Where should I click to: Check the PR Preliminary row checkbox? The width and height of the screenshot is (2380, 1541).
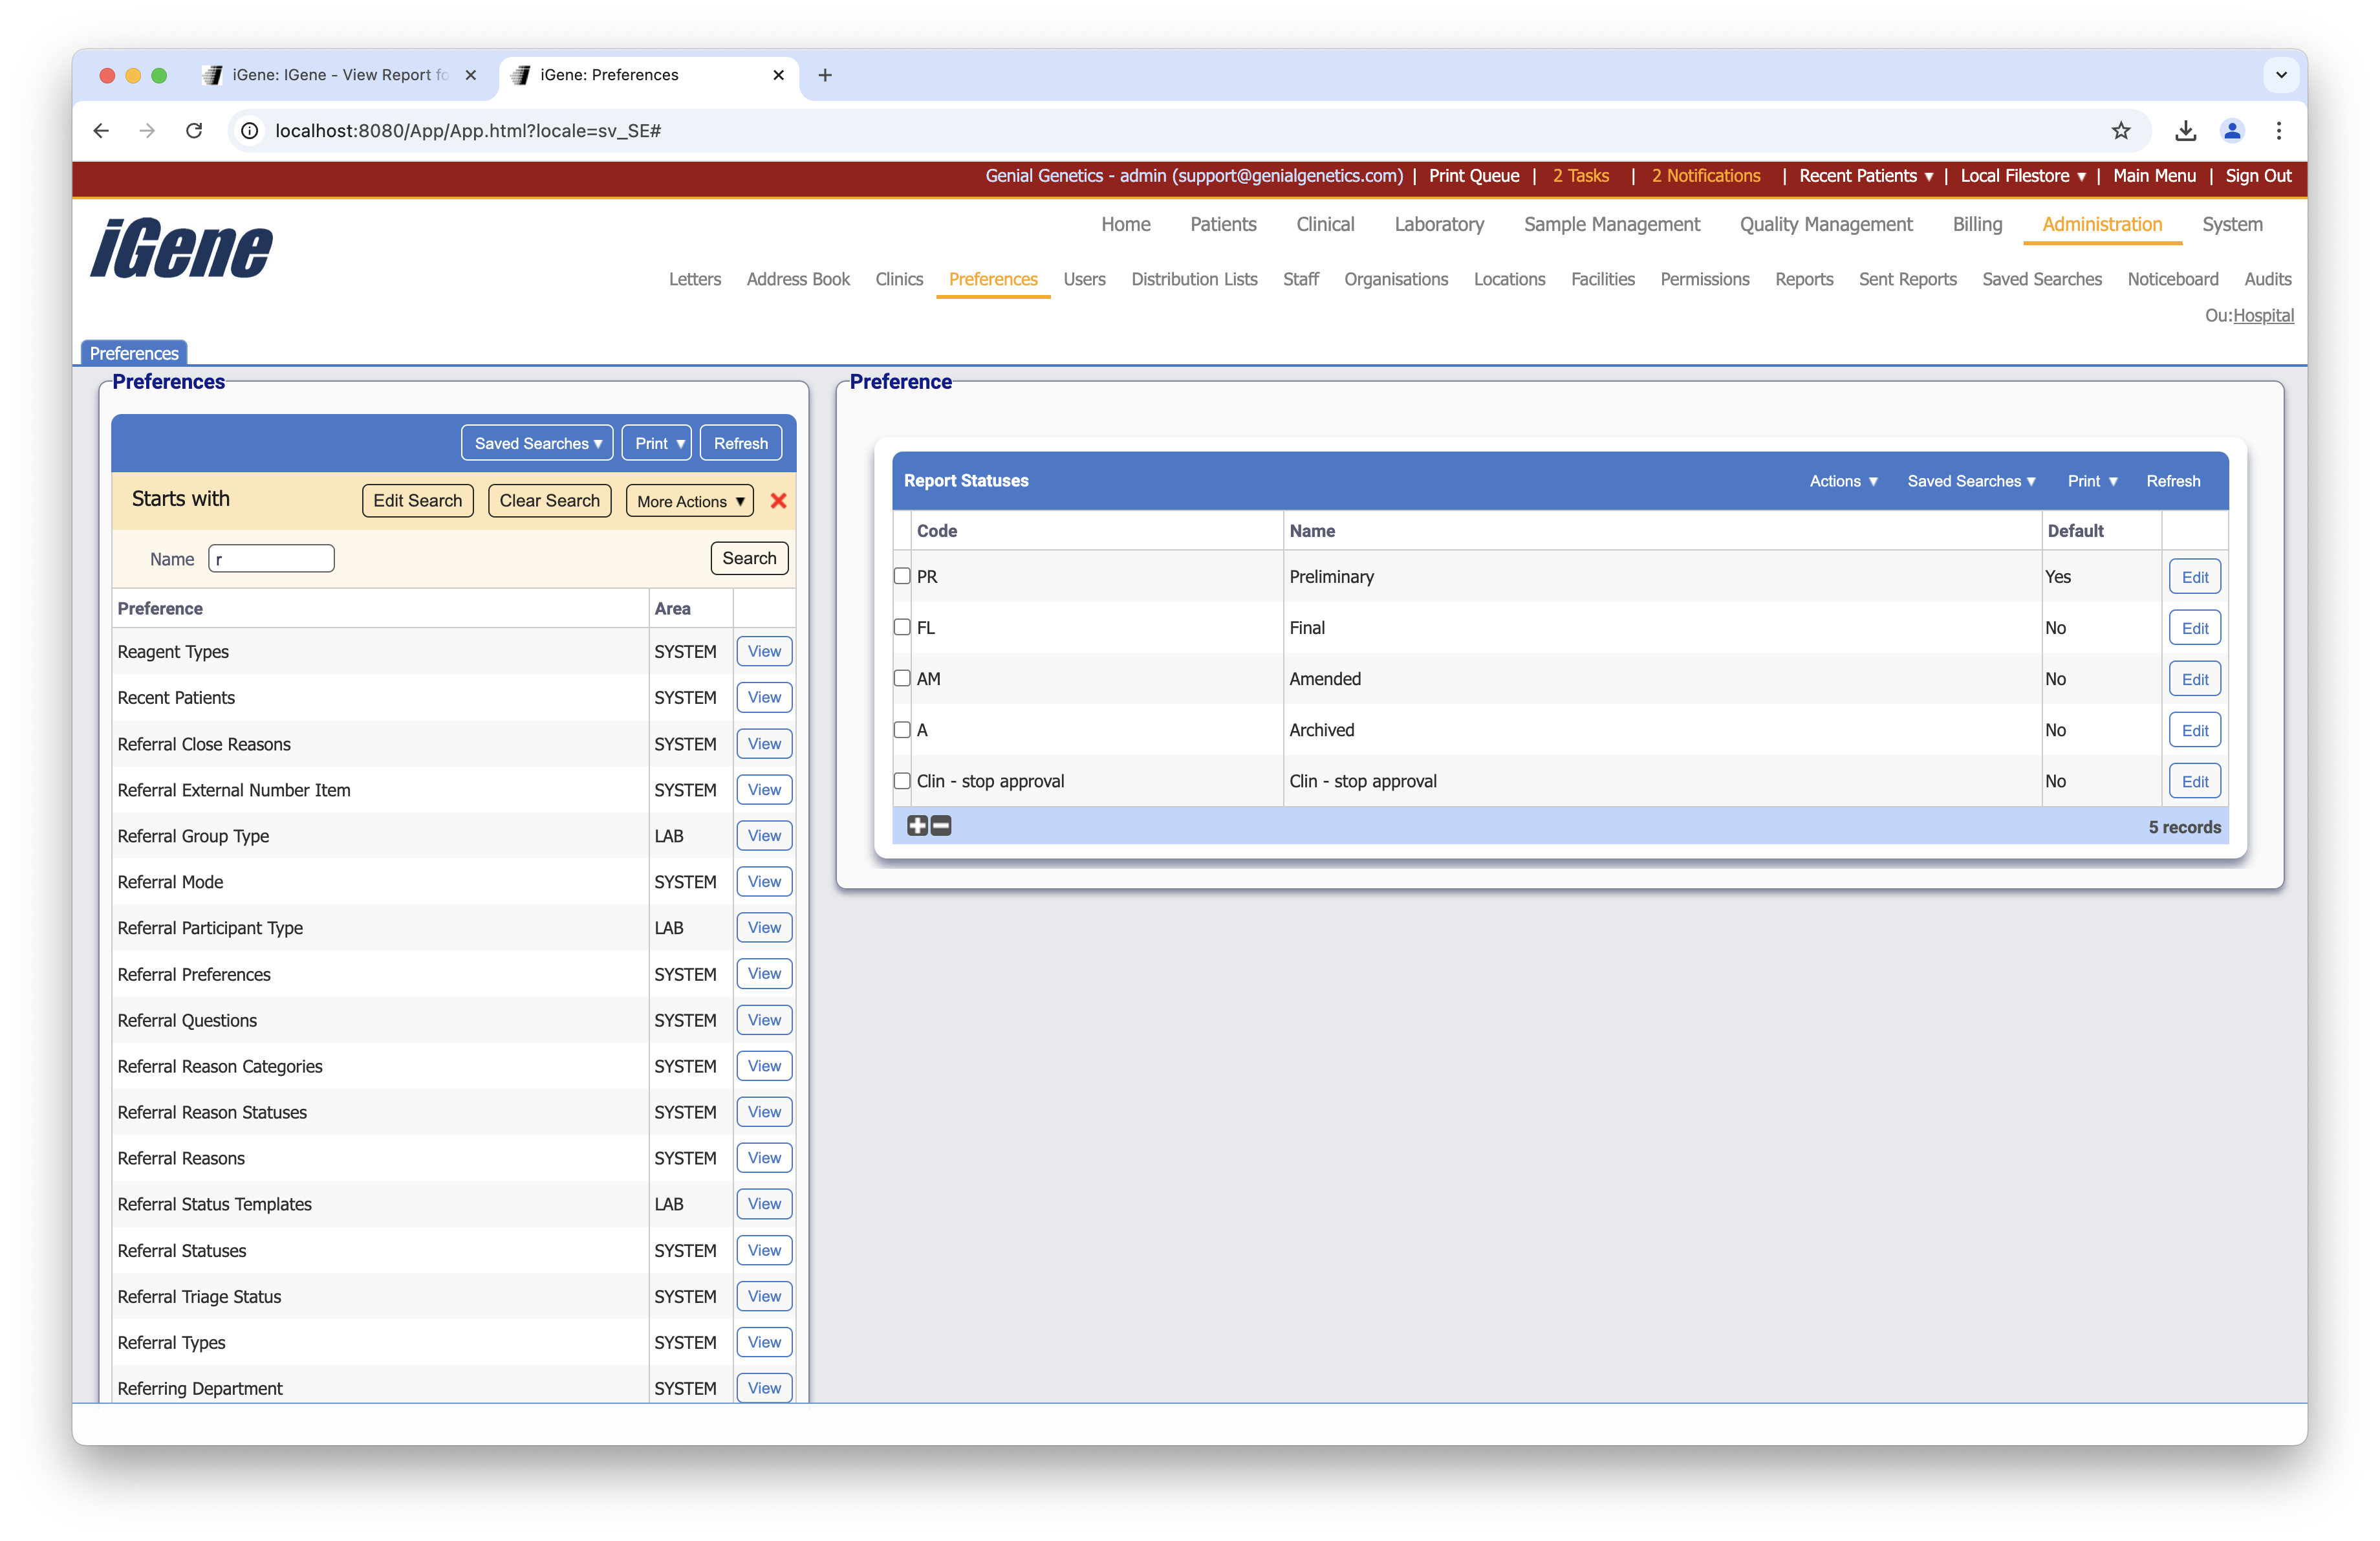tap(902, 577)
